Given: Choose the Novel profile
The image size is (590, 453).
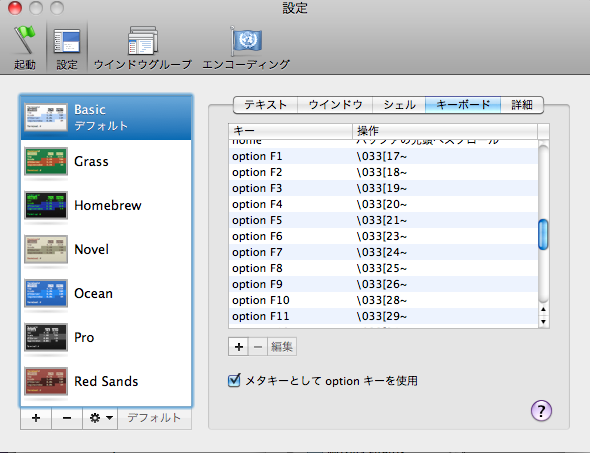Looking at the screenshot, I should [x=106, y=249].
